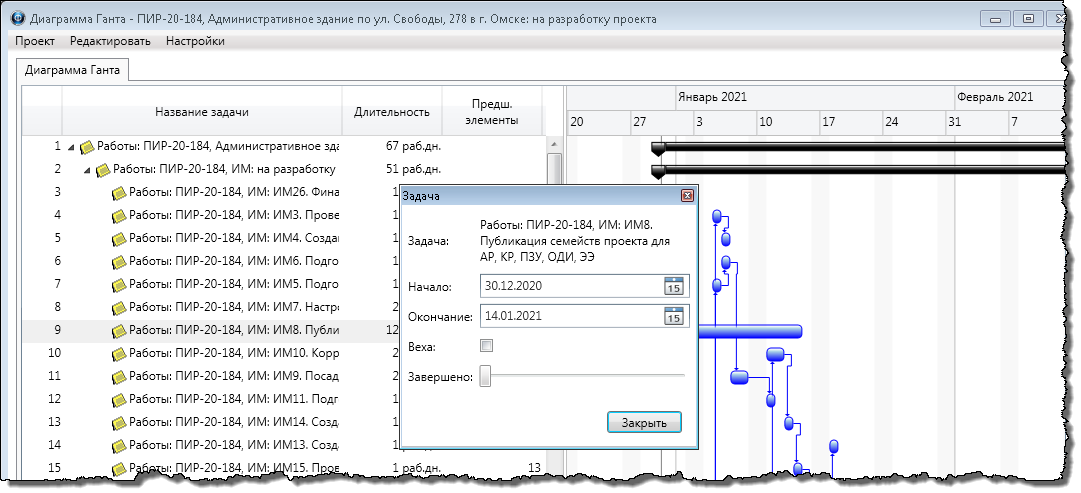Click the Начало date input field

[568, 287]
